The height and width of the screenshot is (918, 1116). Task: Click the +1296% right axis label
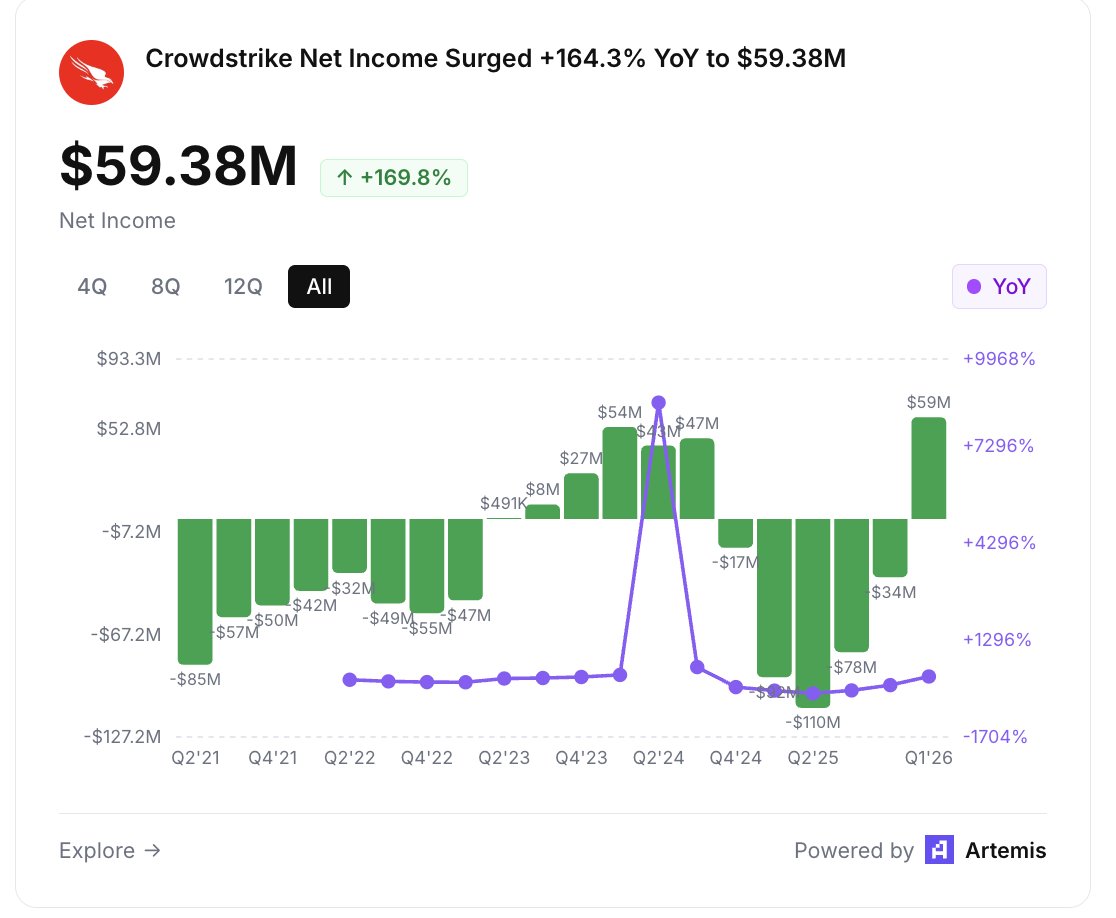(x=996, y=639)
